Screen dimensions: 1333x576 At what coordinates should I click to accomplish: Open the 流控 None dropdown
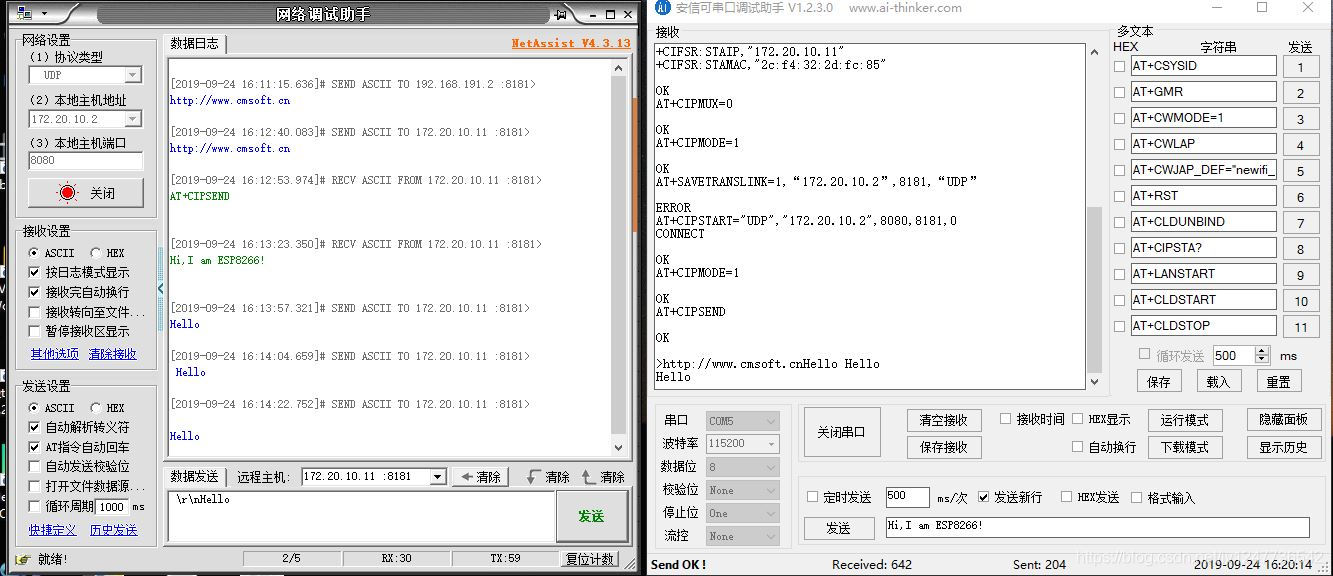tap(742, 536)
